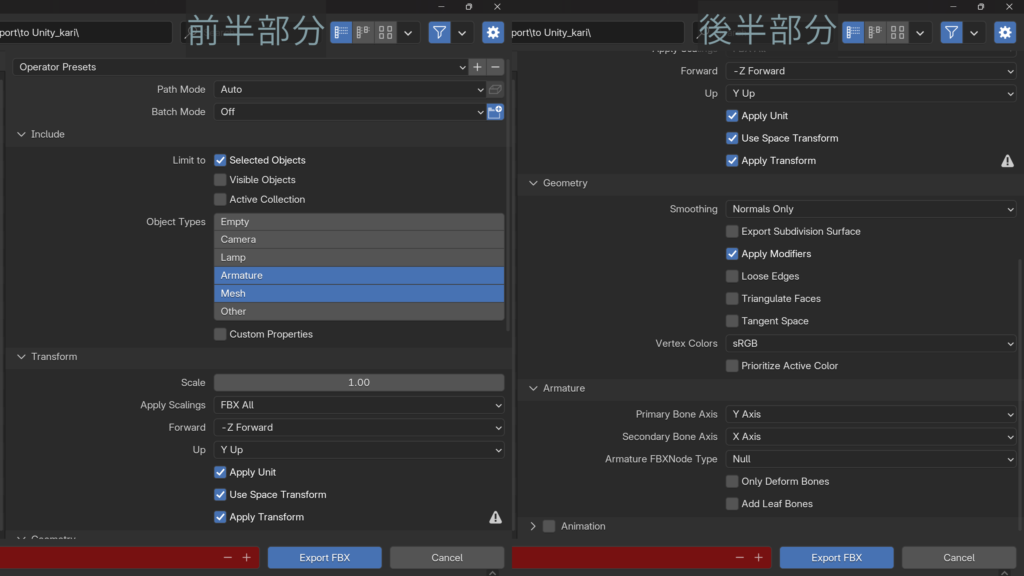Disable the Apply Modifiers checkbox
Image resolution: width=1024 pixels, height=576 pixels.
[732, 254]
